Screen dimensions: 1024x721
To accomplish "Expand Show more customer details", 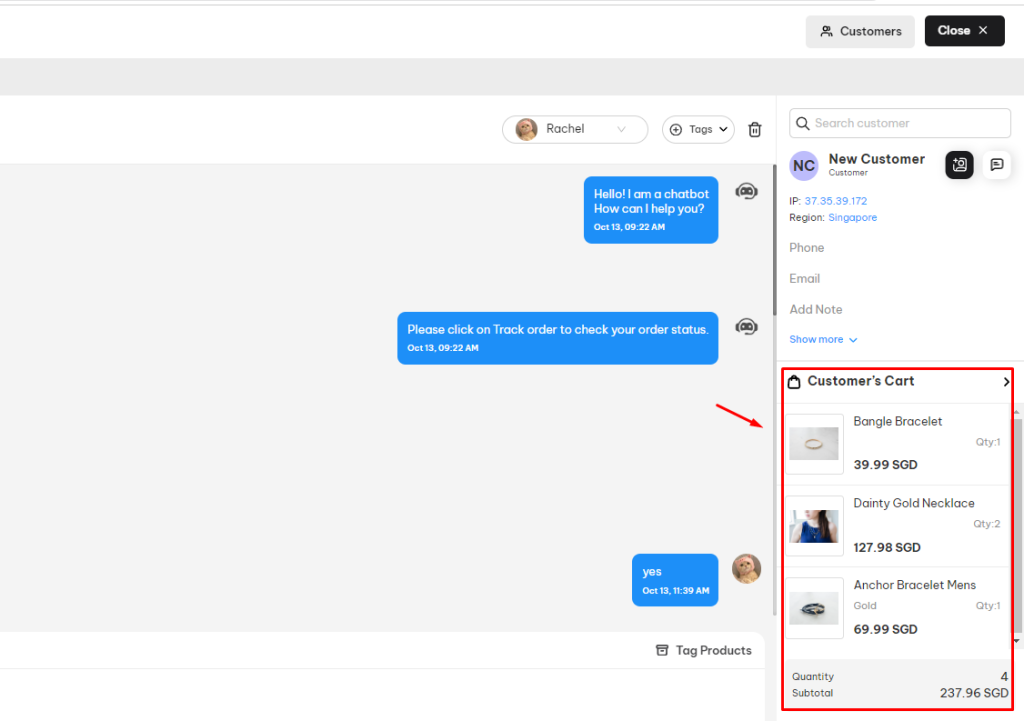I will point(823,340).
